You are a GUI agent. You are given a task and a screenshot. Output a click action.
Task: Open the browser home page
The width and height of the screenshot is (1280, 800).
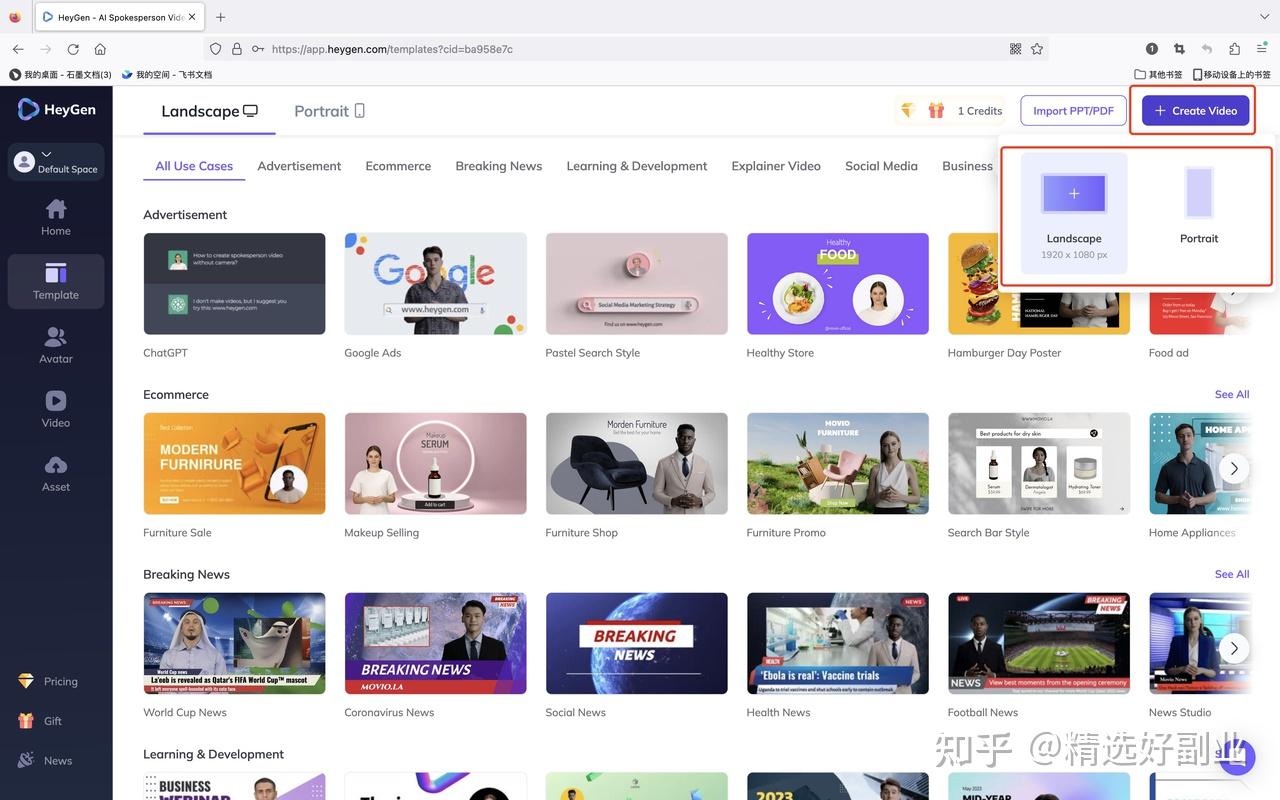[x=100, y=49]
